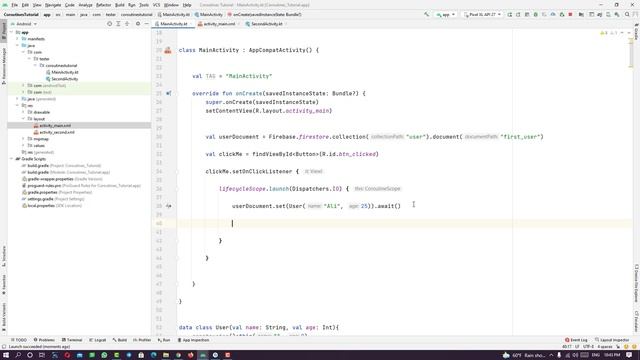The height and width of the screenshot is (360, 640).
Task: Expand the manifests folder
Action: pyautogui.click(x=18, y=39)
